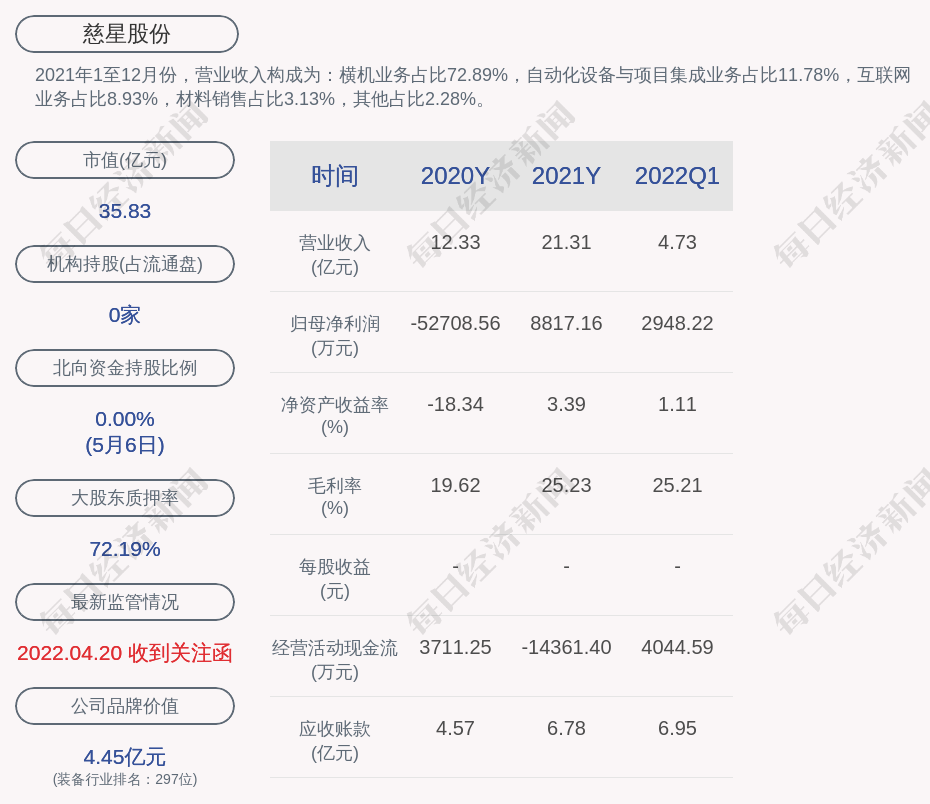Viewport: 930px width, 804px height.
Task: Select the 市值(亿元) label pill
Action: (x=125, y=160)
